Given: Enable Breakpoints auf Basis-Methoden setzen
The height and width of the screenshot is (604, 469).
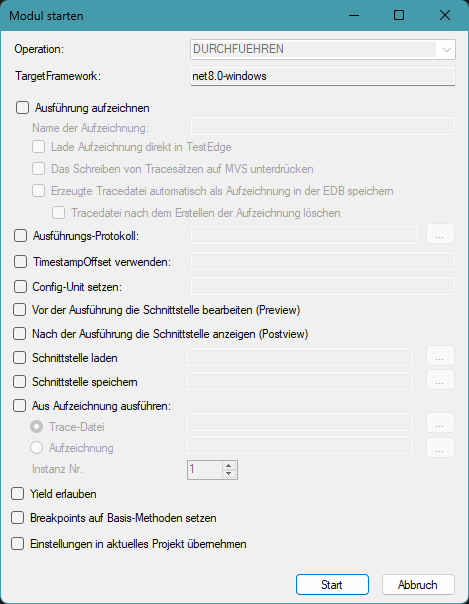Looking at the screenshot, I should click(18, 518).
